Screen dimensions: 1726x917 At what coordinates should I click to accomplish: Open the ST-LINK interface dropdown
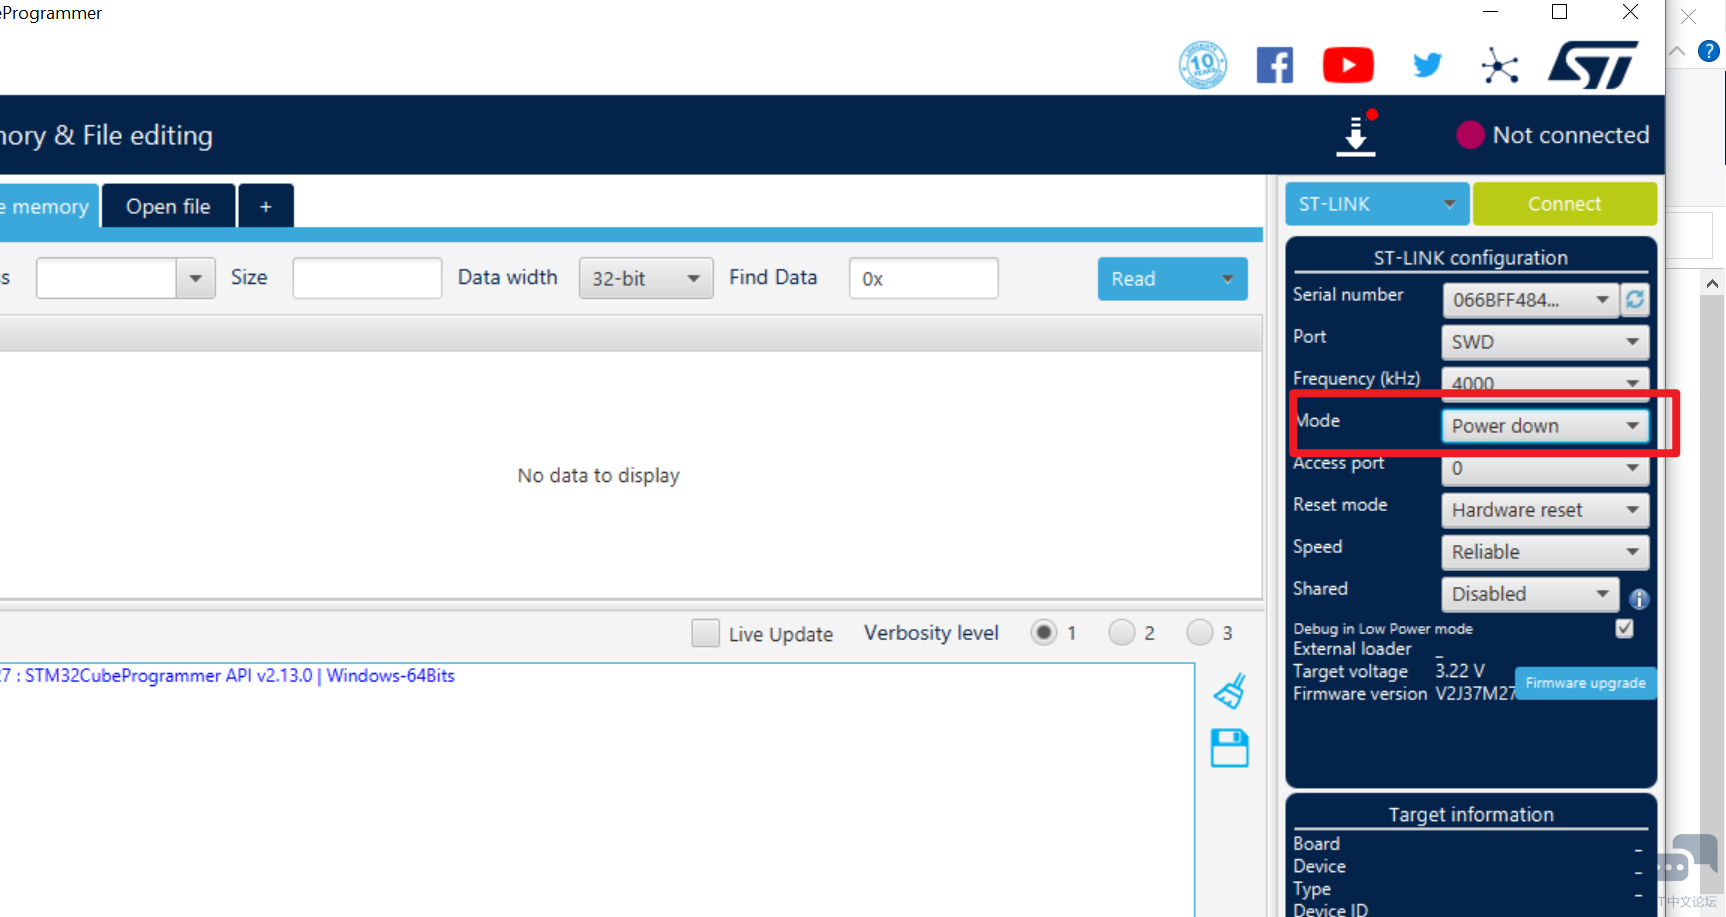1377,204
